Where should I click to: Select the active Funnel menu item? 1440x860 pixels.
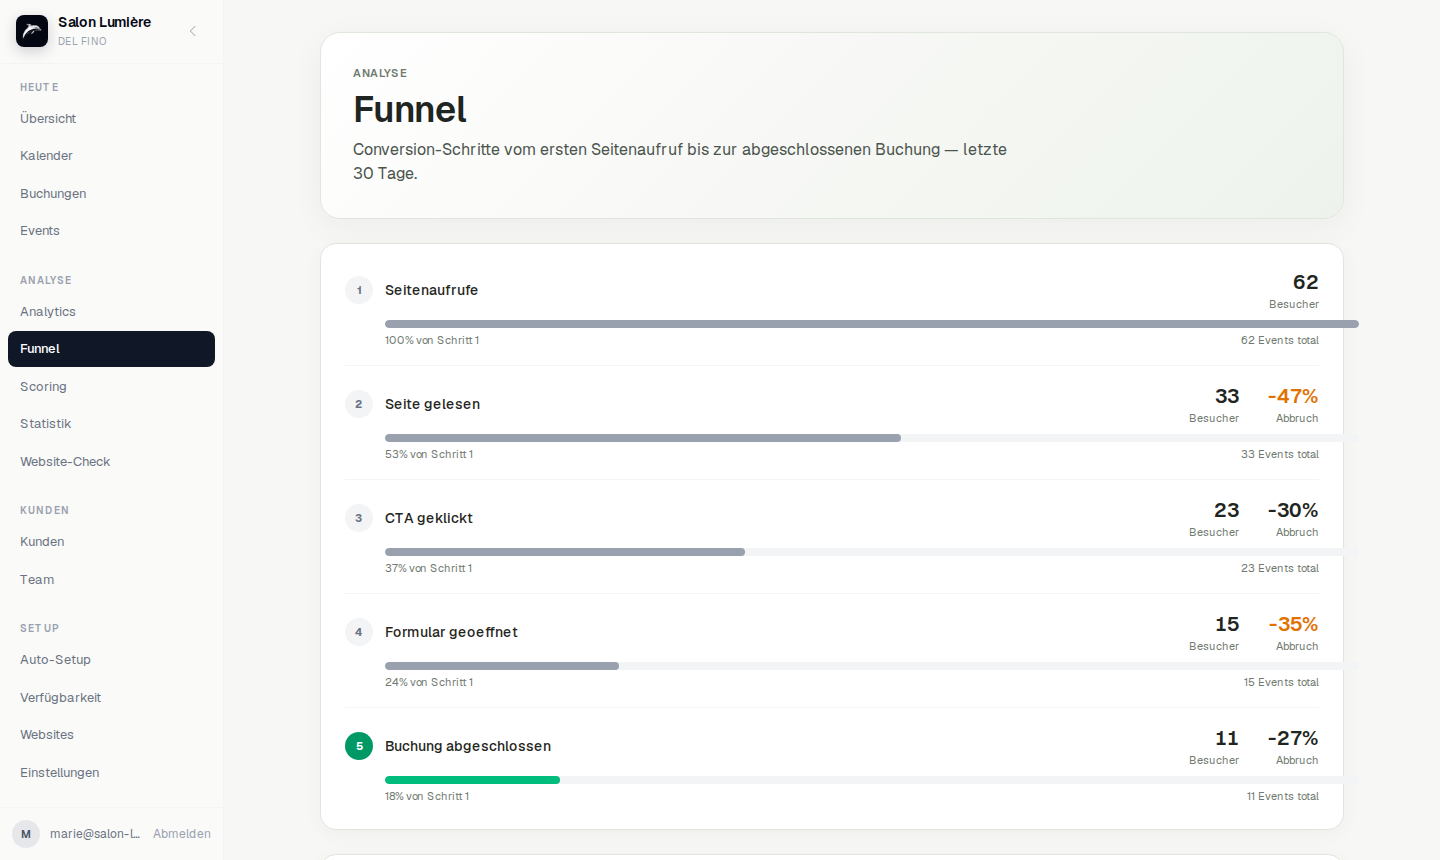pyautogui.click(x=111, y=349)
